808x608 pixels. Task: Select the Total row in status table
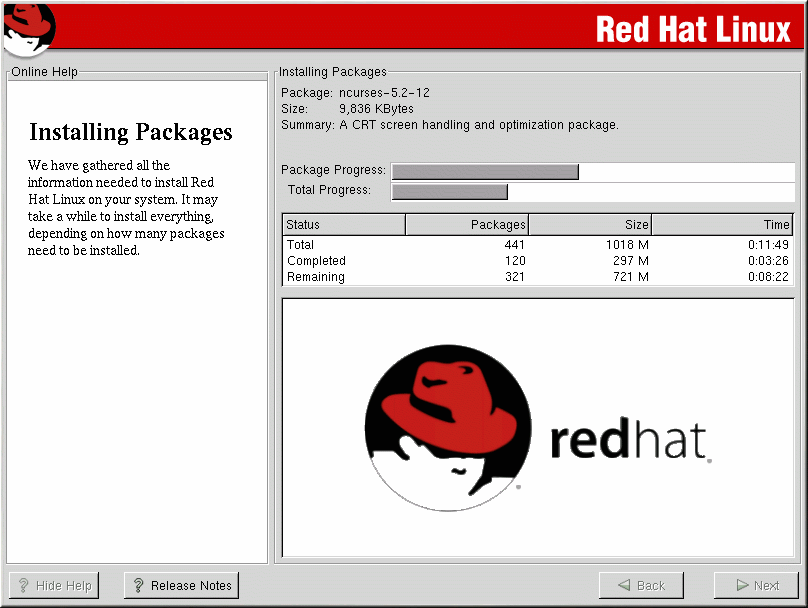point(538,245)
